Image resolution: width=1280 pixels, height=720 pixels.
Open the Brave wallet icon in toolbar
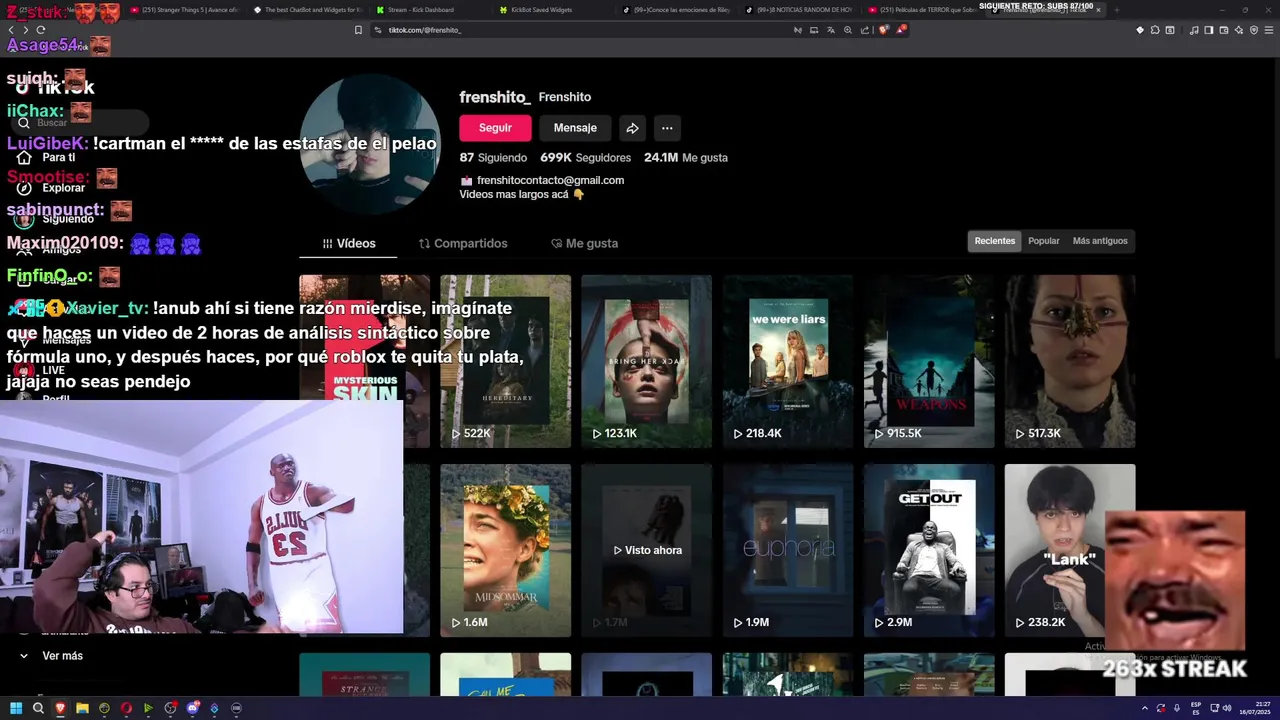point(1223,30)
